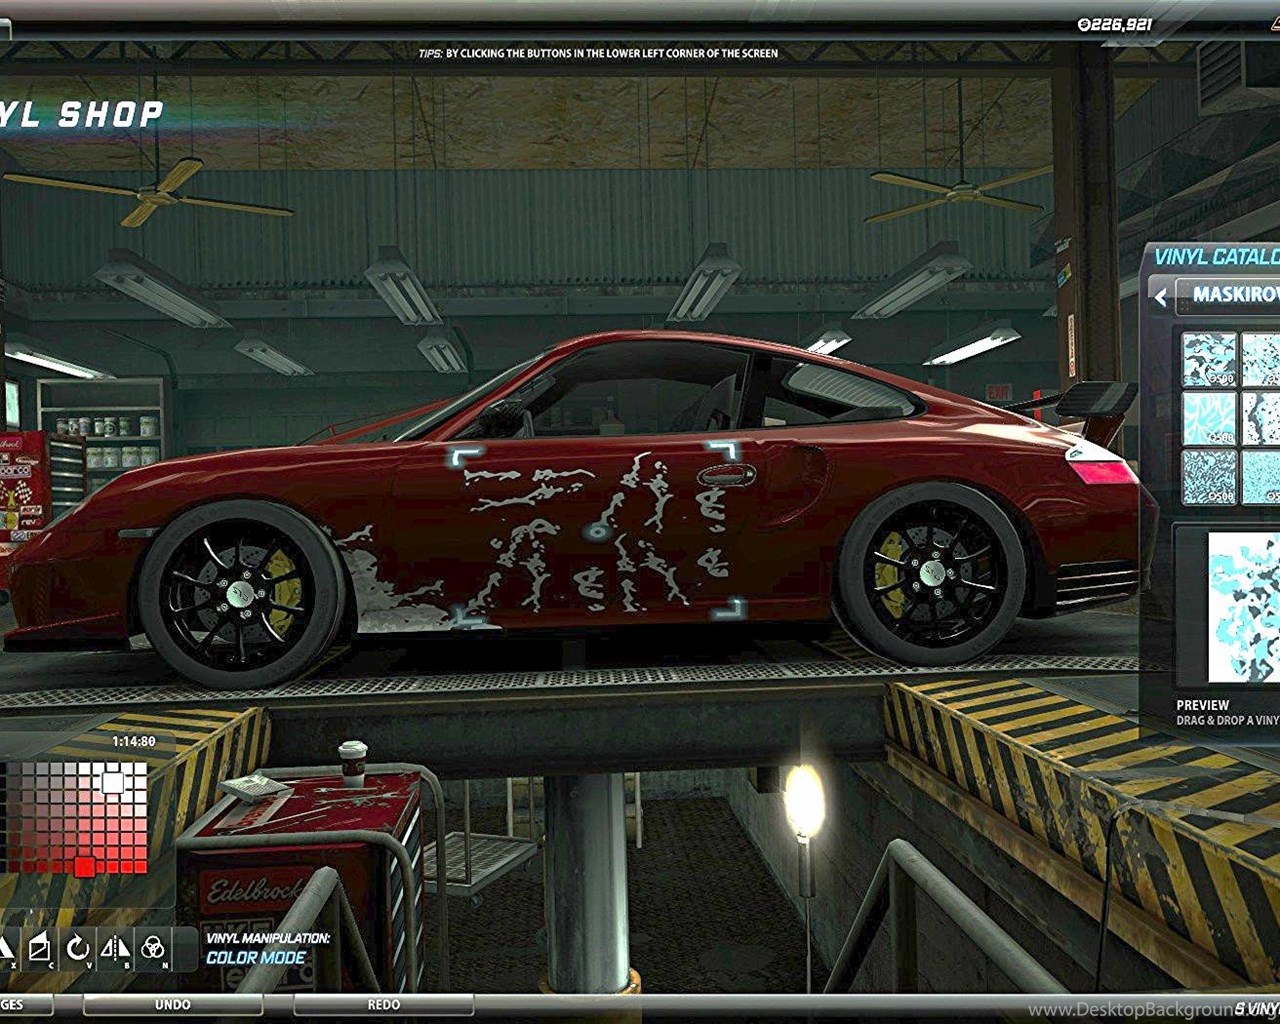
Task: Click the center handle of the vinyl
Action: (x=598, y=532)
